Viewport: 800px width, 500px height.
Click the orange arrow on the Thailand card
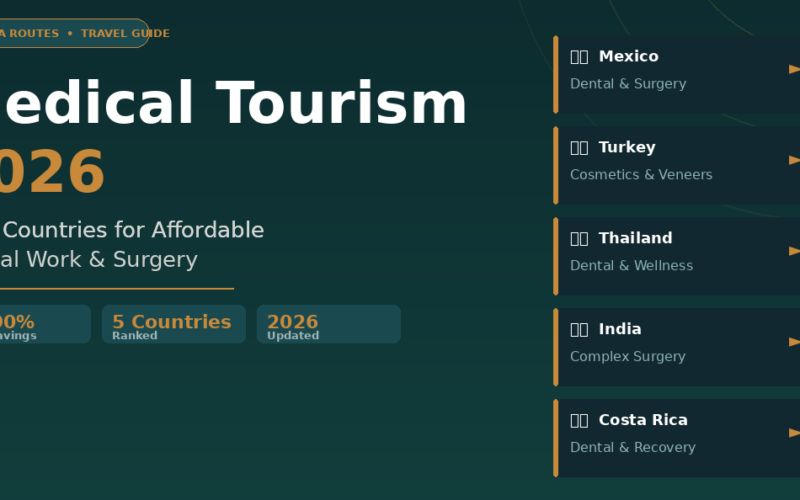[794, 251]
